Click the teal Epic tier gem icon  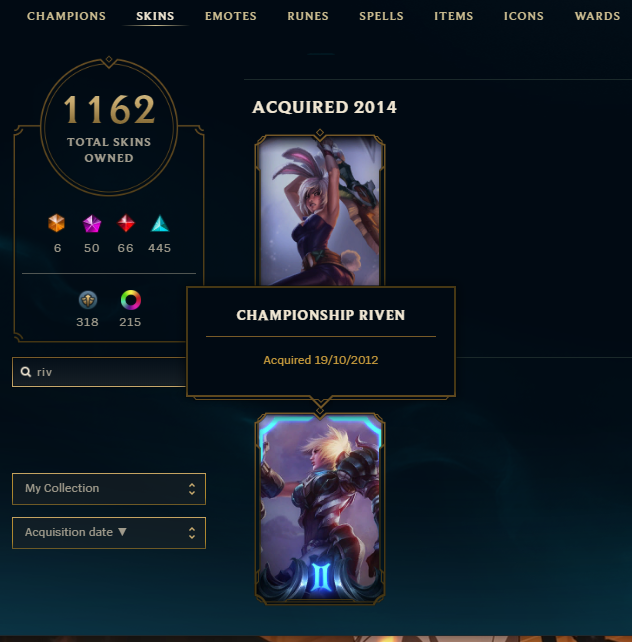(x=160, y=224)
